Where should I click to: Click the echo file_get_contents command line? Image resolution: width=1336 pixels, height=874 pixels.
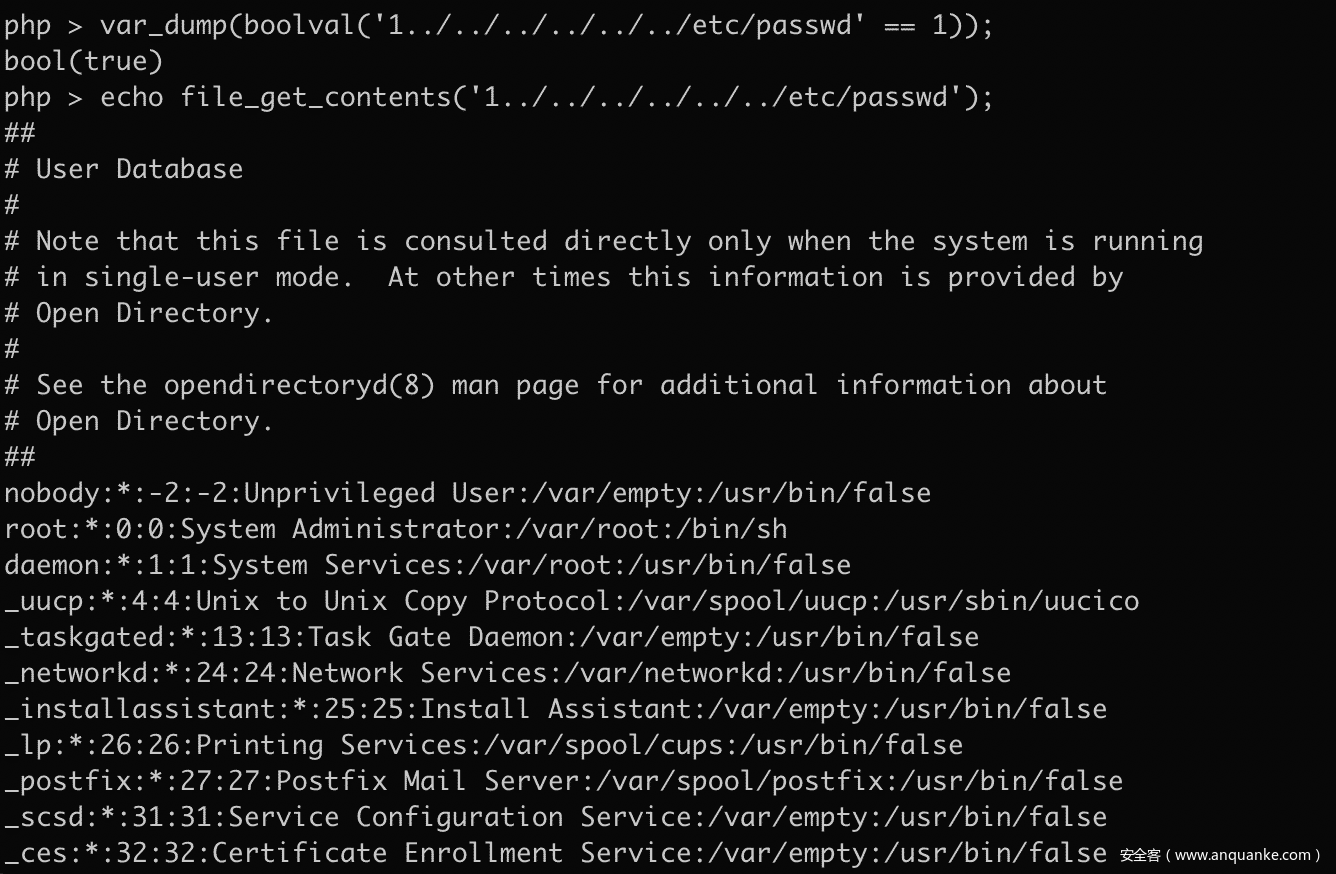click(498, 97)
